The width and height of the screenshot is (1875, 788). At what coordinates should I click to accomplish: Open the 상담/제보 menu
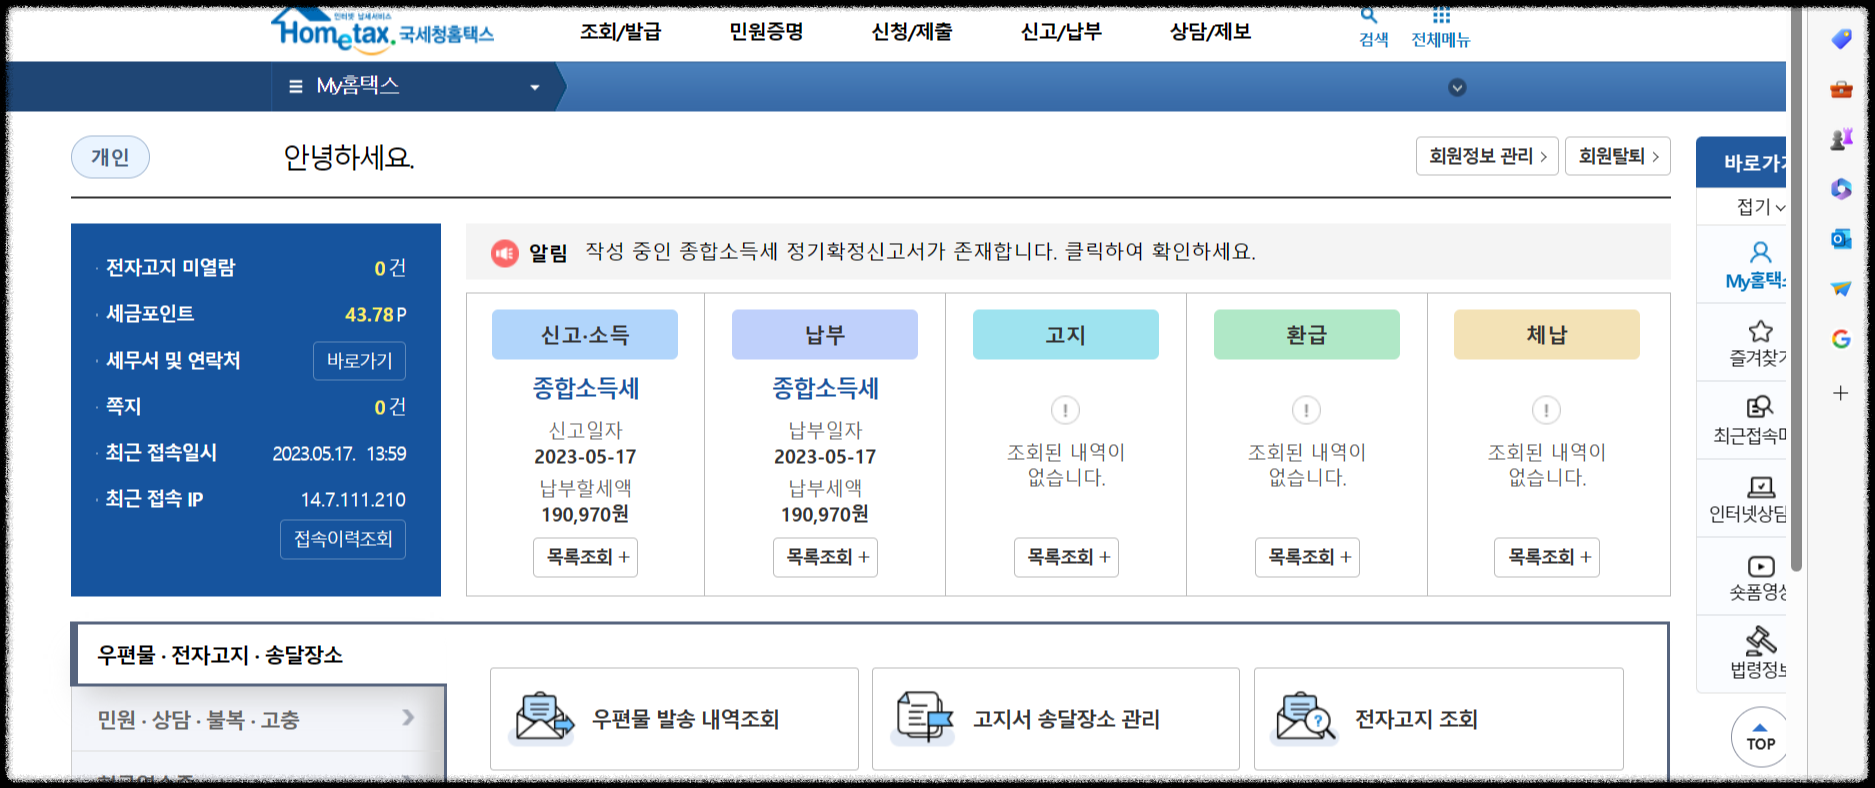1210,32
